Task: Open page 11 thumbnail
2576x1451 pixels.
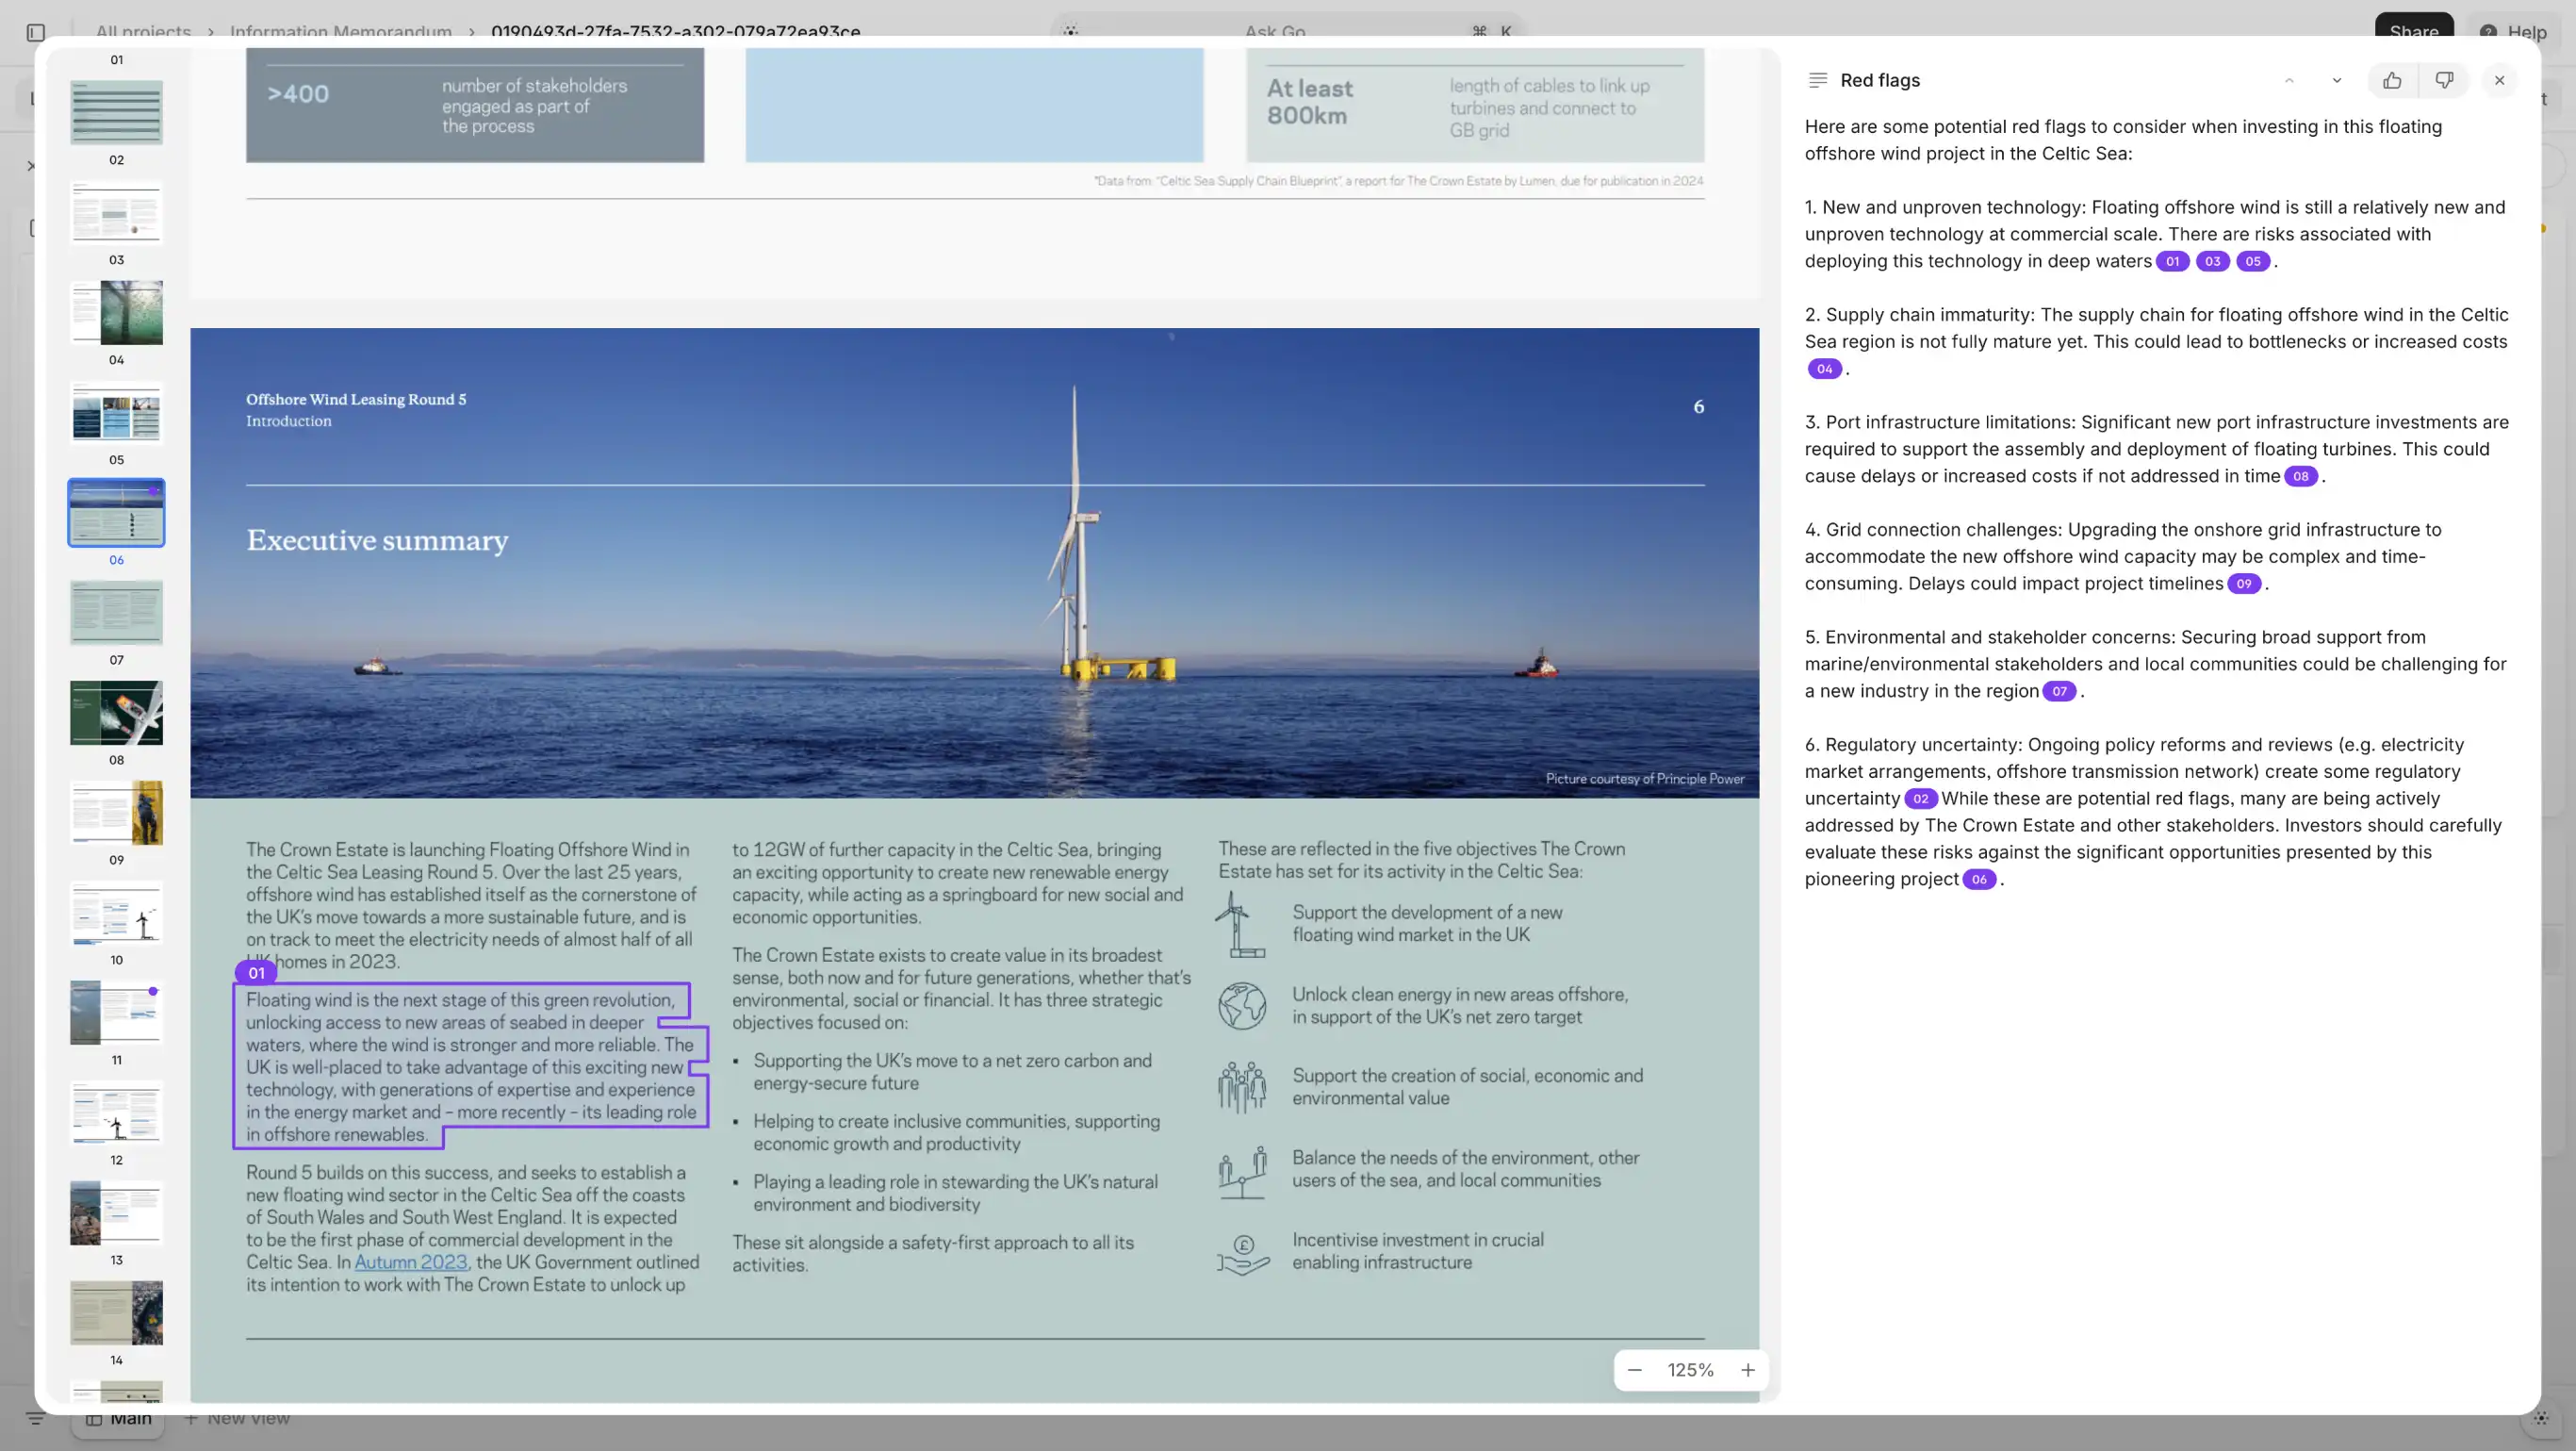Action: (x=116, y=1013)
